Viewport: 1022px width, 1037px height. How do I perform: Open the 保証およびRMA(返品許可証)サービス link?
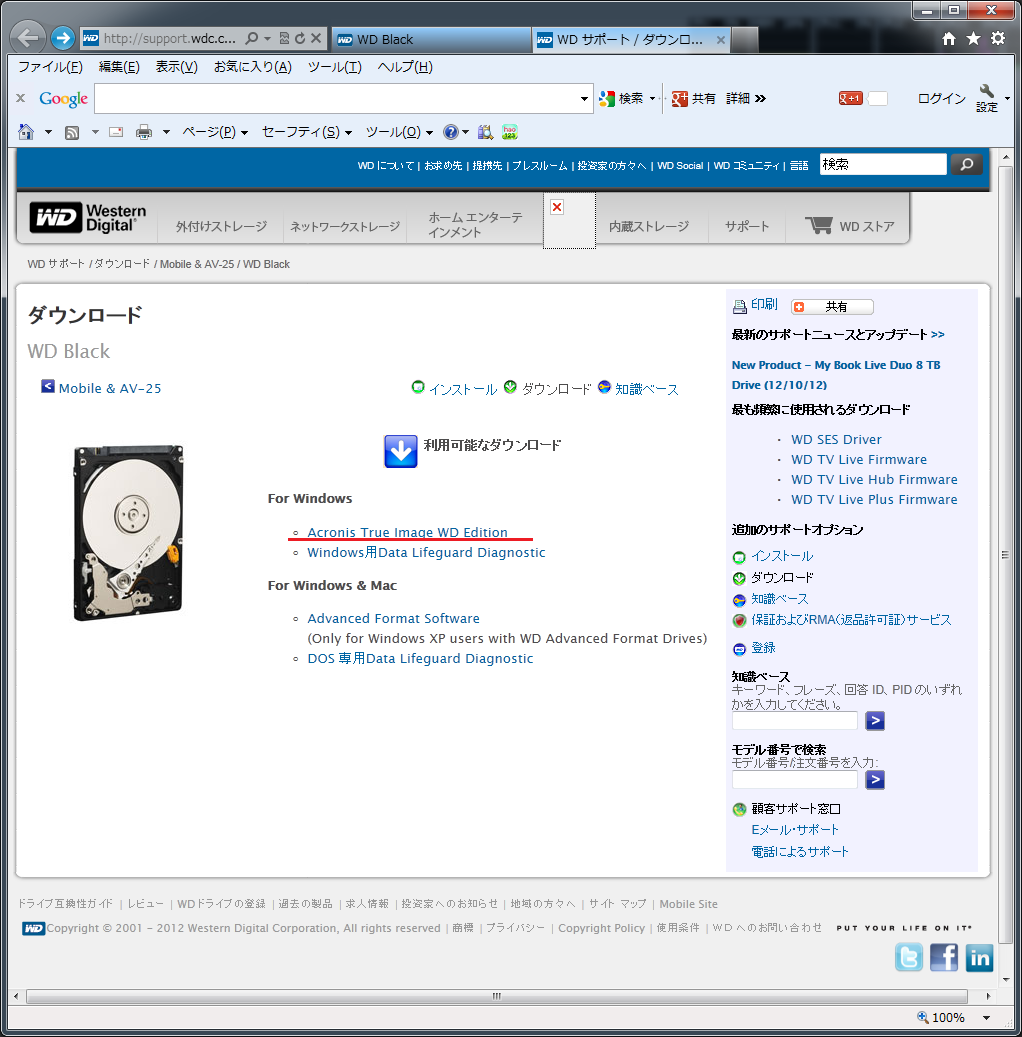(851, 620)
